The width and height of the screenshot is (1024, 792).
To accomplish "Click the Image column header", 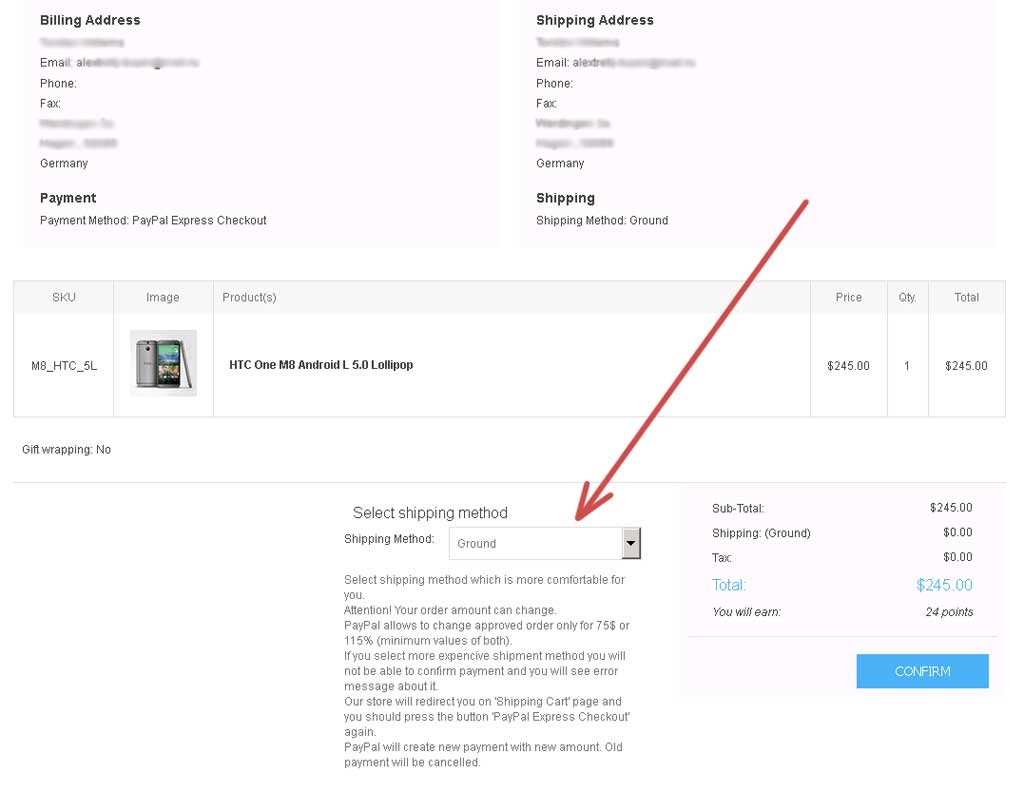I will pos(163,297).
